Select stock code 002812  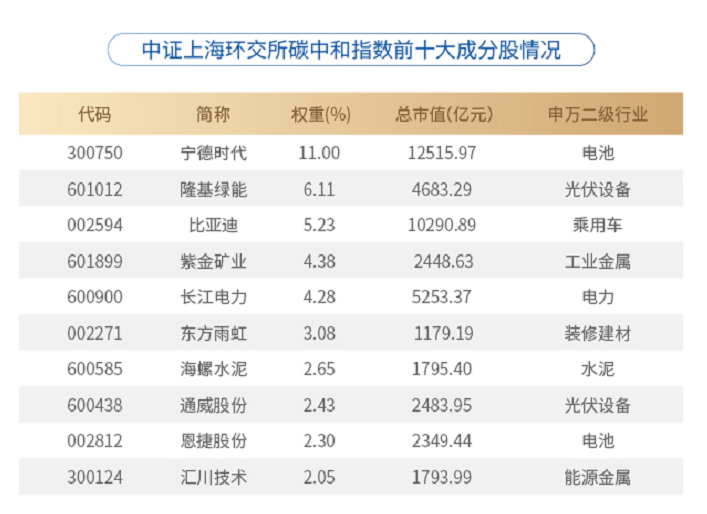click(95, 441)
